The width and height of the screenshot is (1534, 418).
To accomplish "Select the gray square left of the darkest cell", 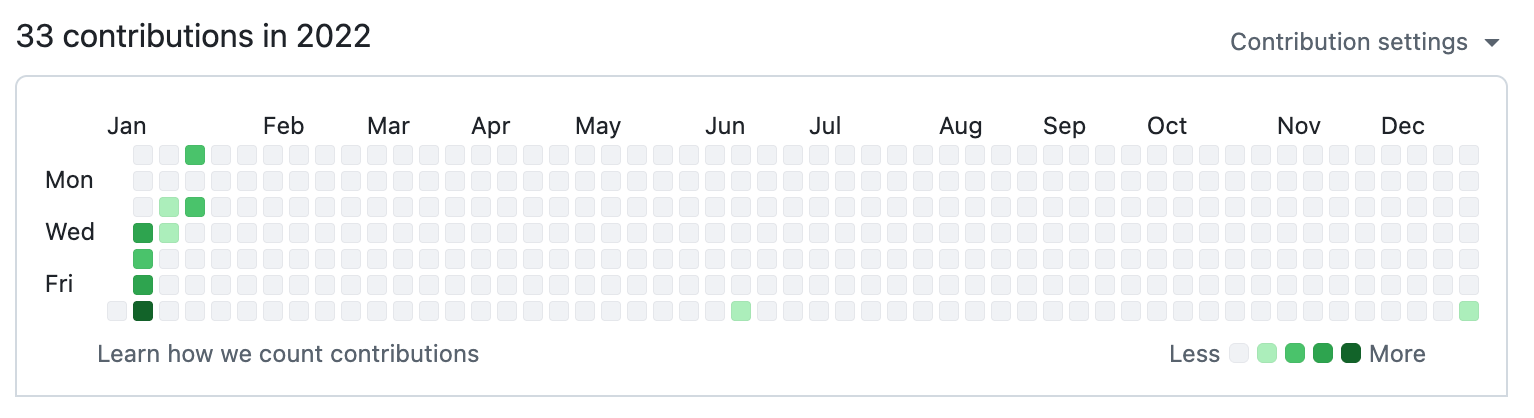I will click(x=117, y=311).
